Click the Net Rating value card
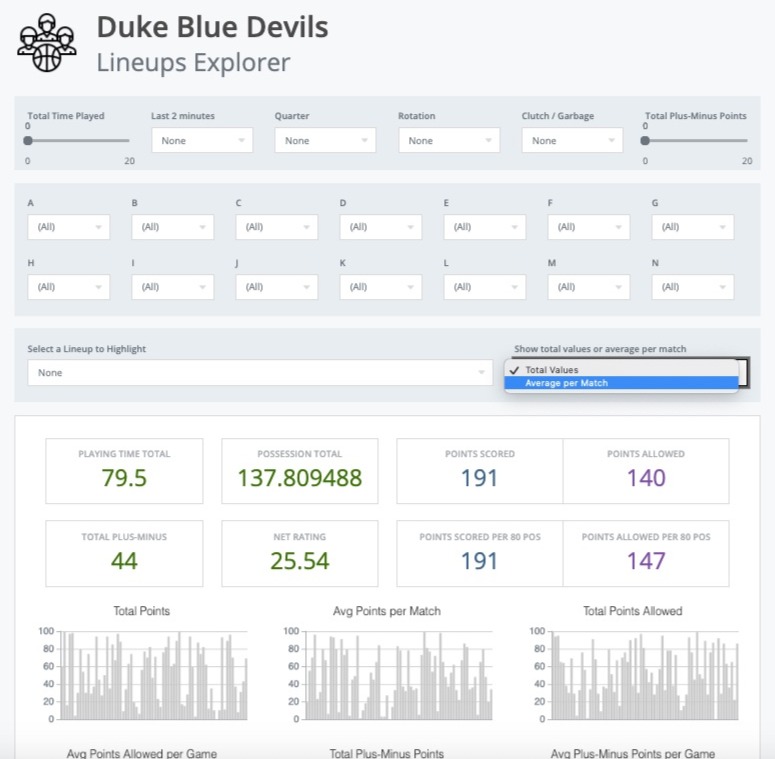This screenshot has height=759, width=775. point(299,552)
